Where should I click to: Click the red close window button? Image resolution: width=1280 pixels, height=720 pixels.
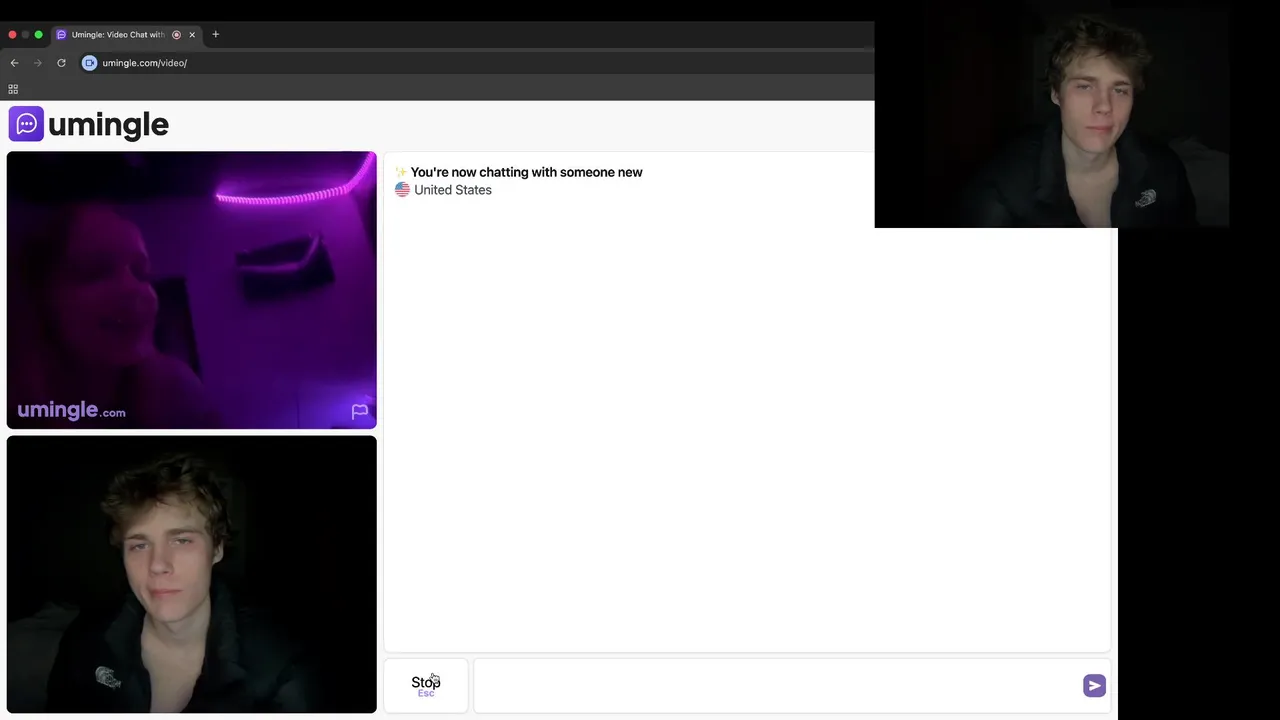(x=12, y=35)
